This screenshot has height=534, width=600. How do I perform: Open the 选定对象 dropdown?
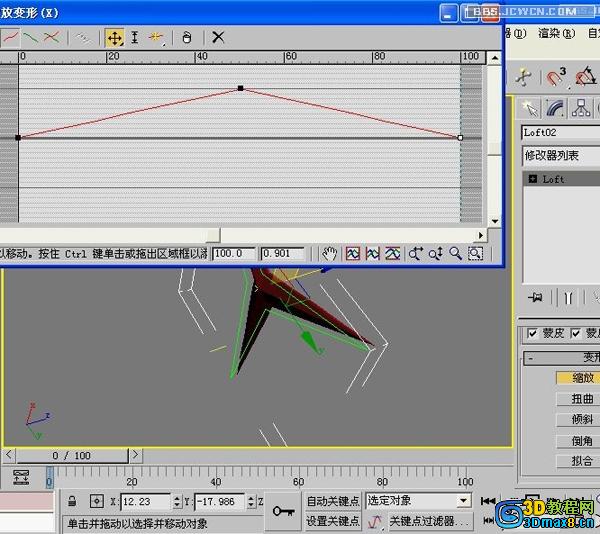pyautogui.click(x=418, y=500)
